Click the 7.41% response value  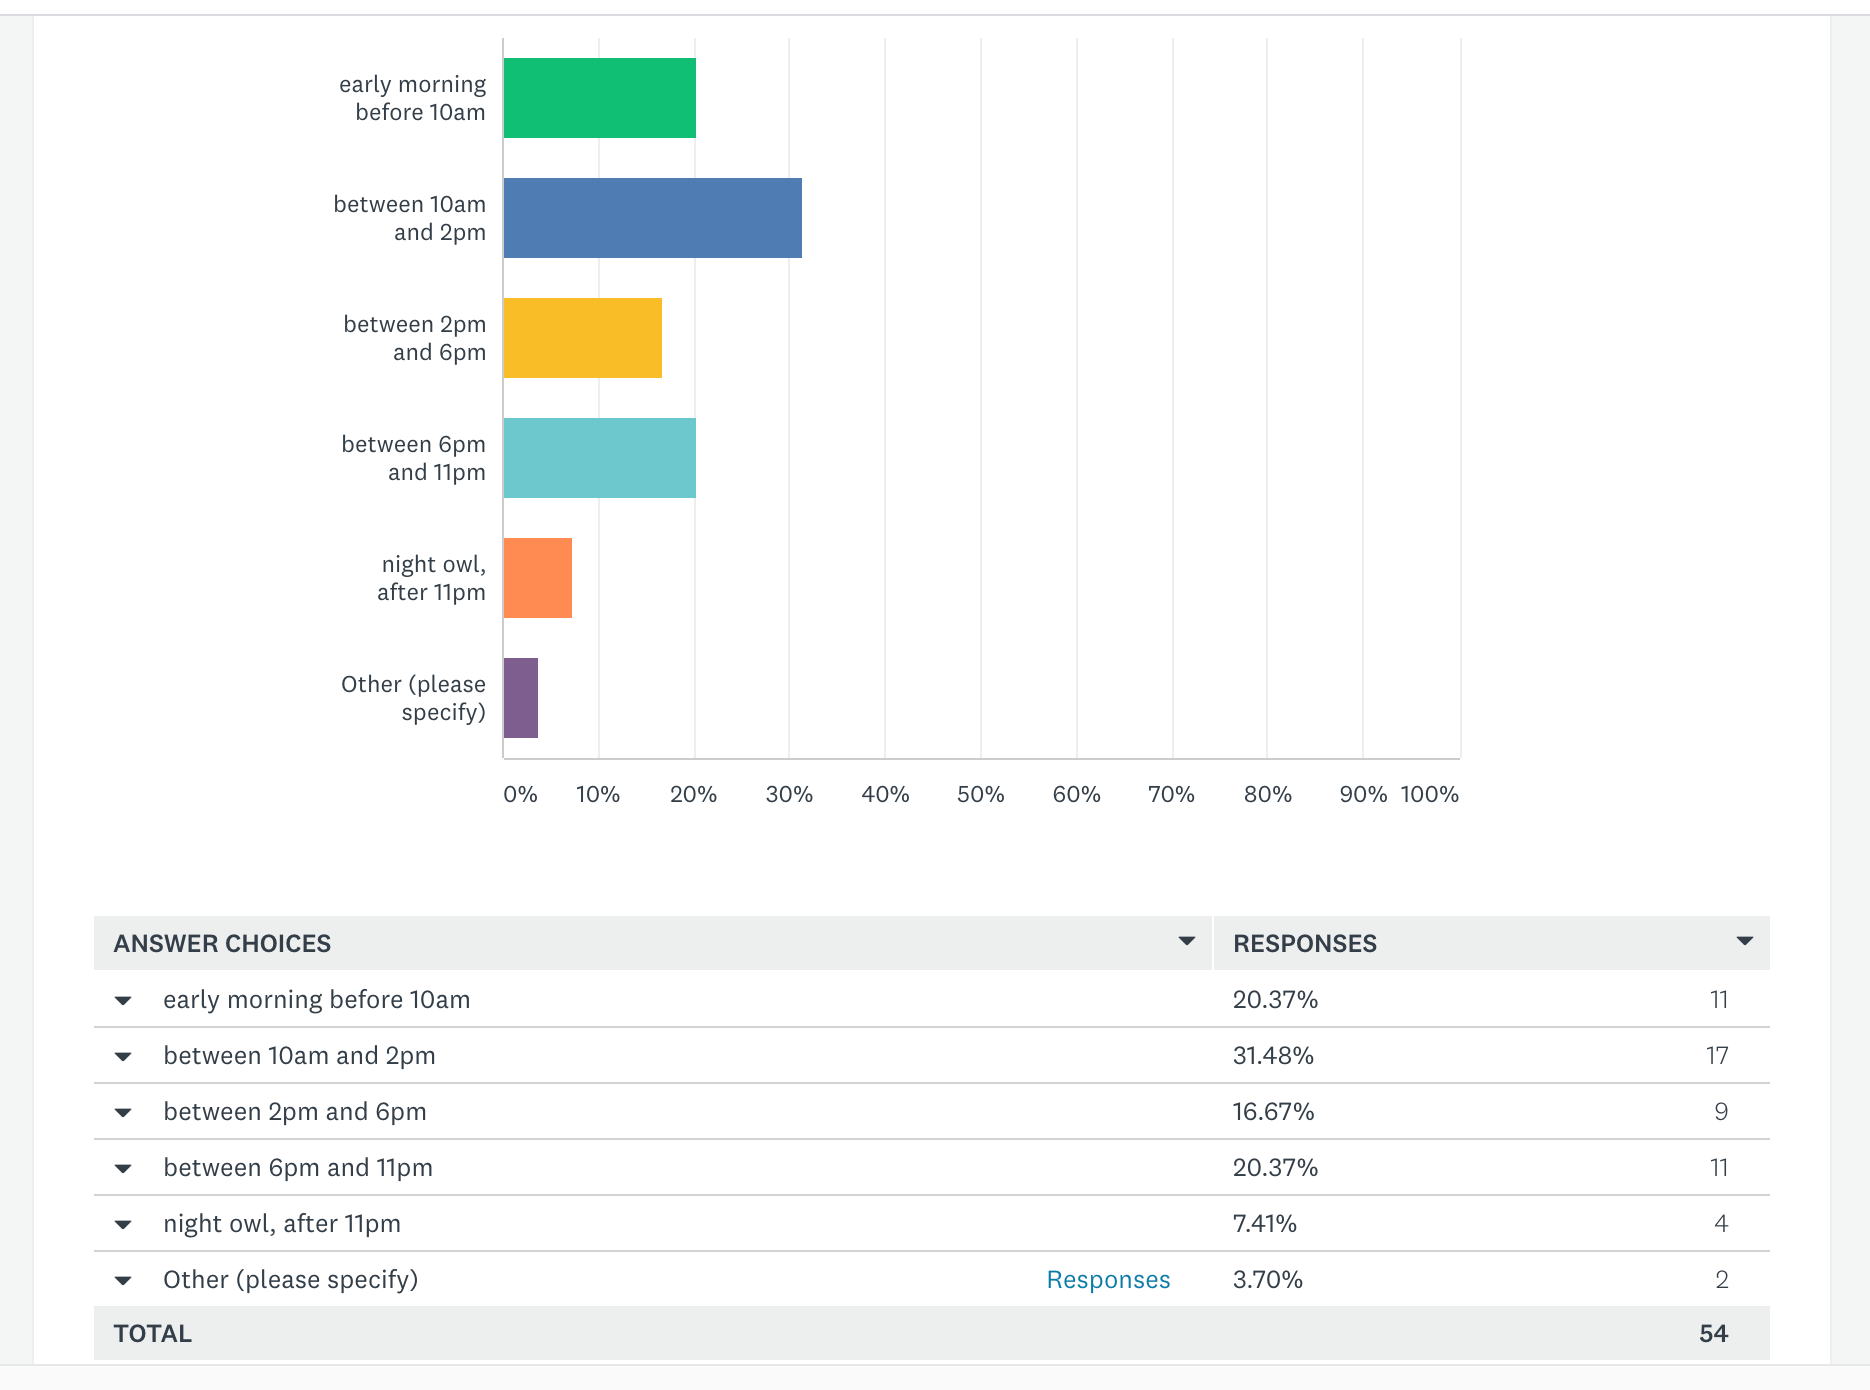1265,1223
